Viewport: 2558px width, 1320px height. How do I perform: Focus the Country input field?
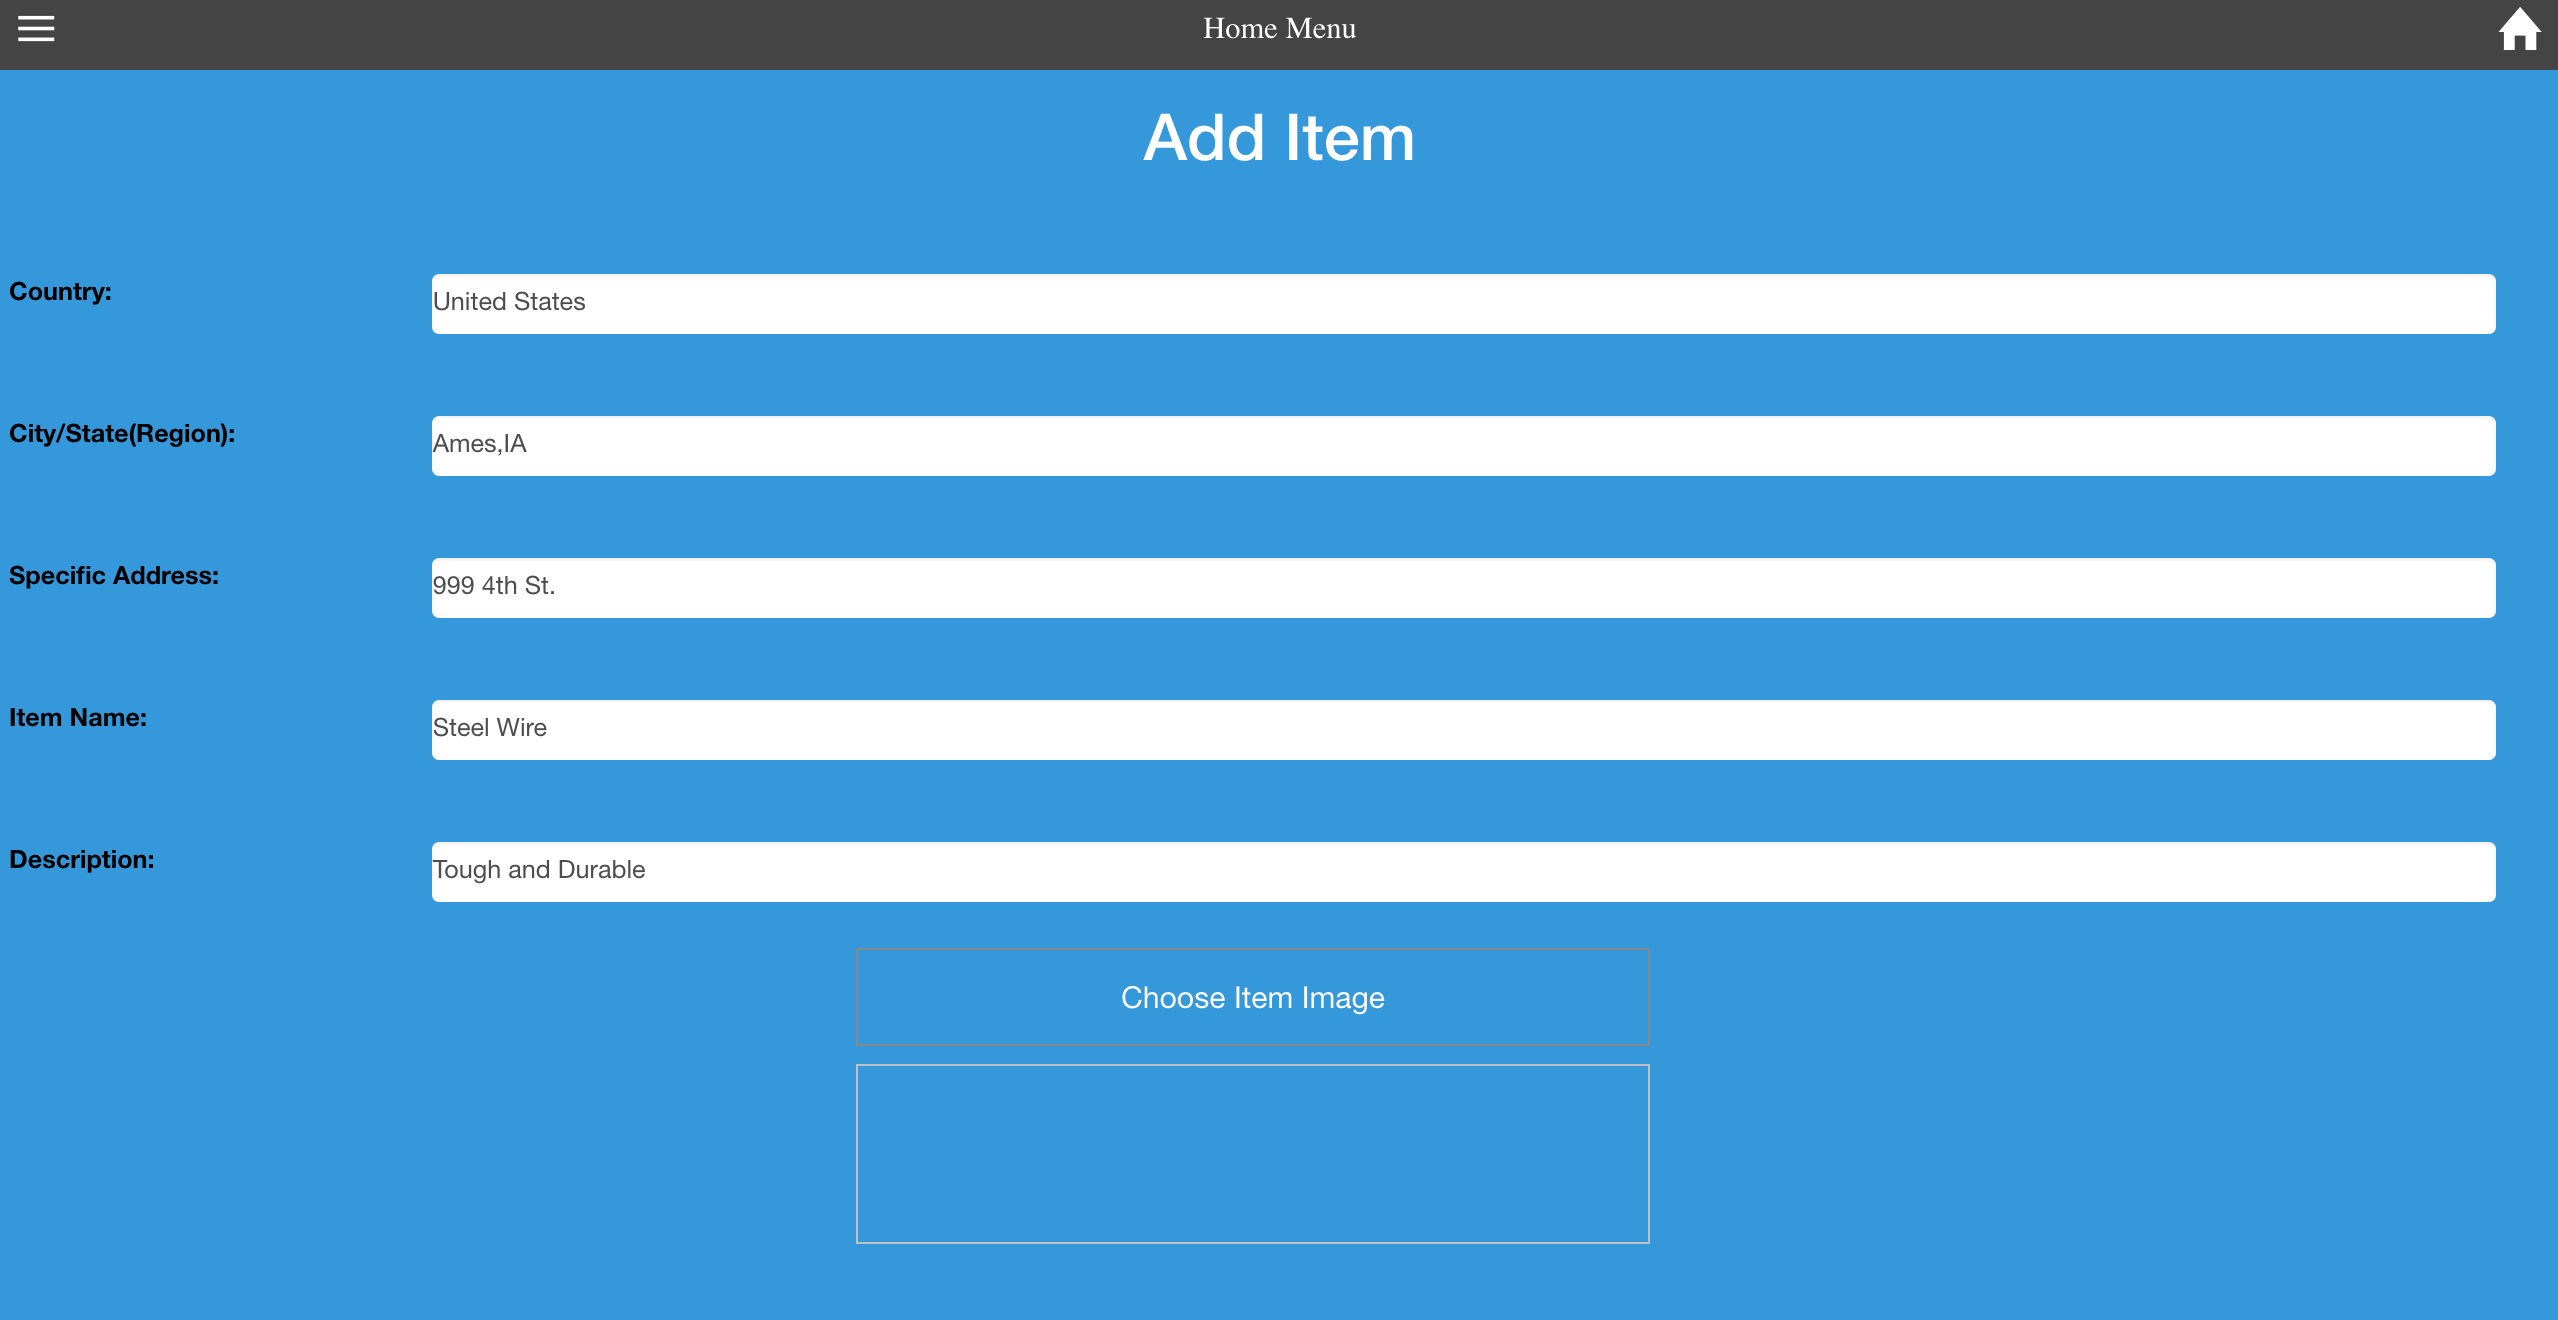pyautogui.click(x=1463, y=303)
